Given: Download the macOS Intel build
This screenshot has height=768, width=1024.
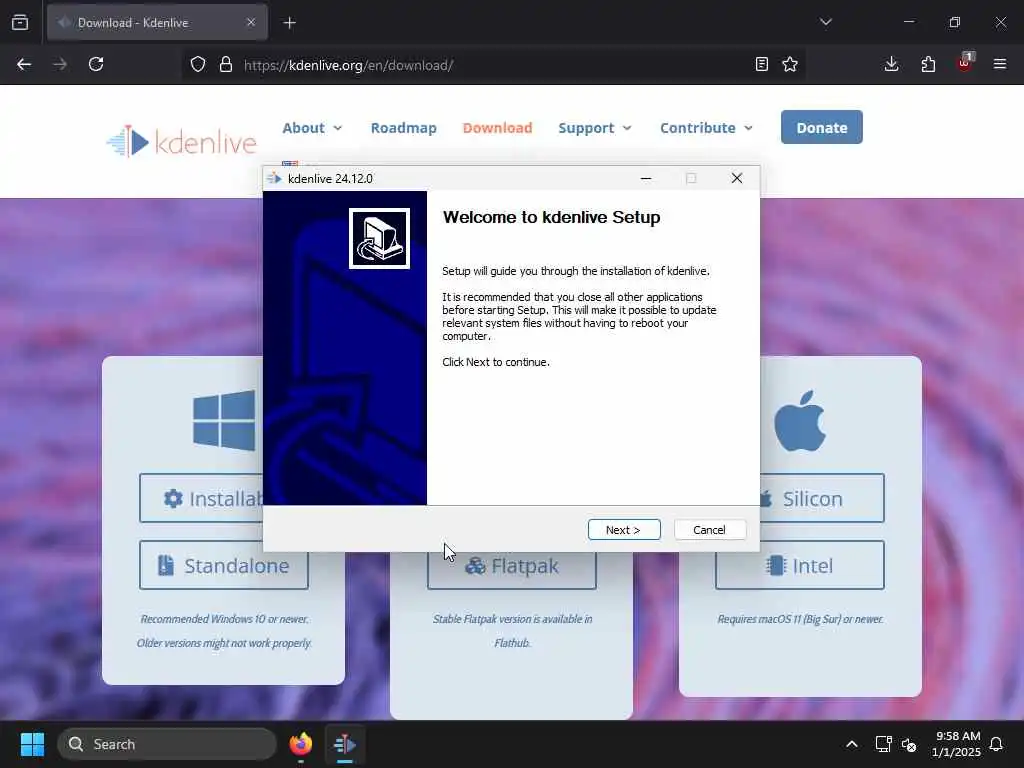Looking at the screenshot, I should (800, 565).
